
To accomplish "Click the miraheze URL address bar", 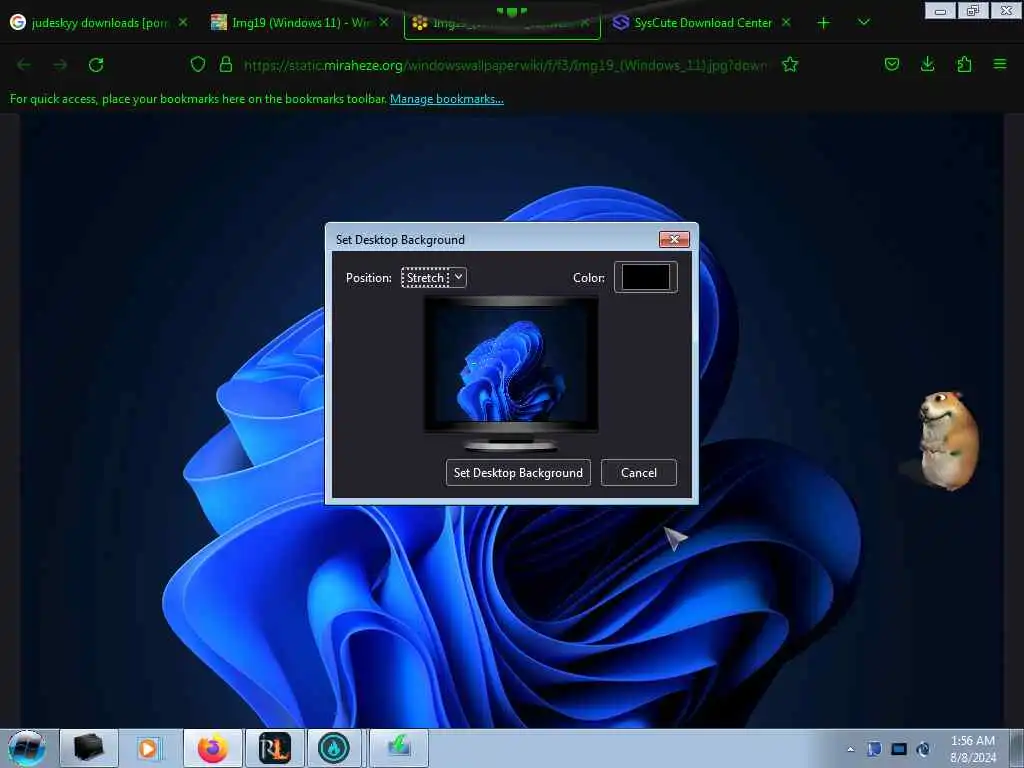I will 505,65.
